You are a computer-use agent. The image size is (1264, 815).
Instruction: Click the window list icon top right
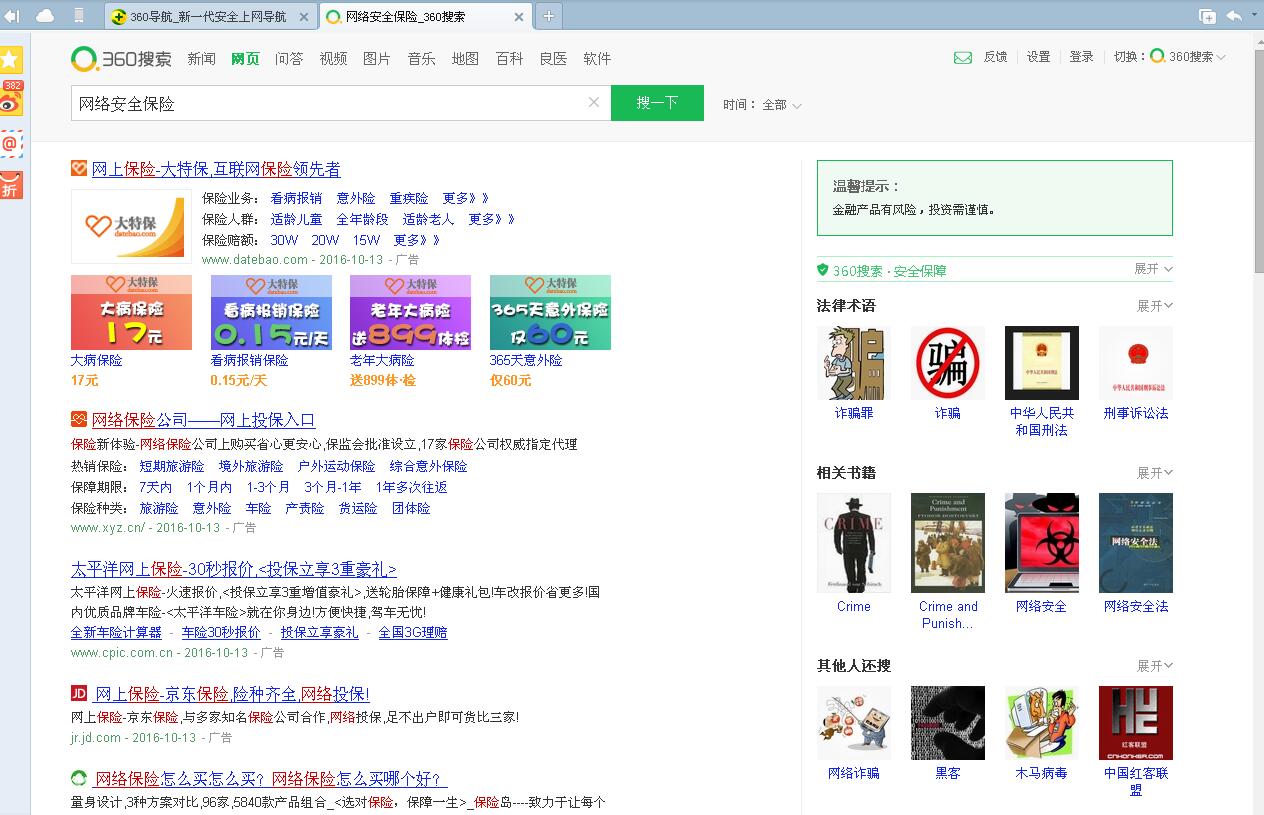click(1208, 16)
